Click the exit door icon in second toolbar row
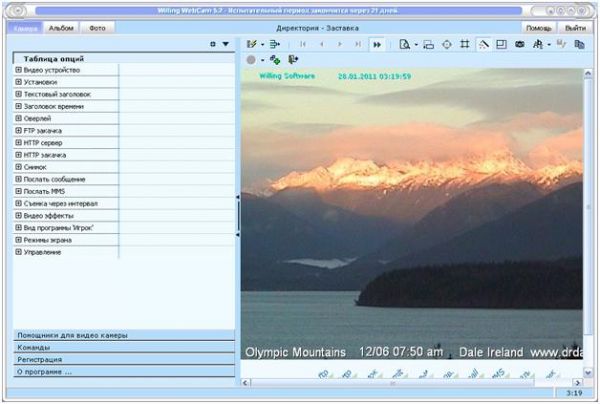 point(292,60)
